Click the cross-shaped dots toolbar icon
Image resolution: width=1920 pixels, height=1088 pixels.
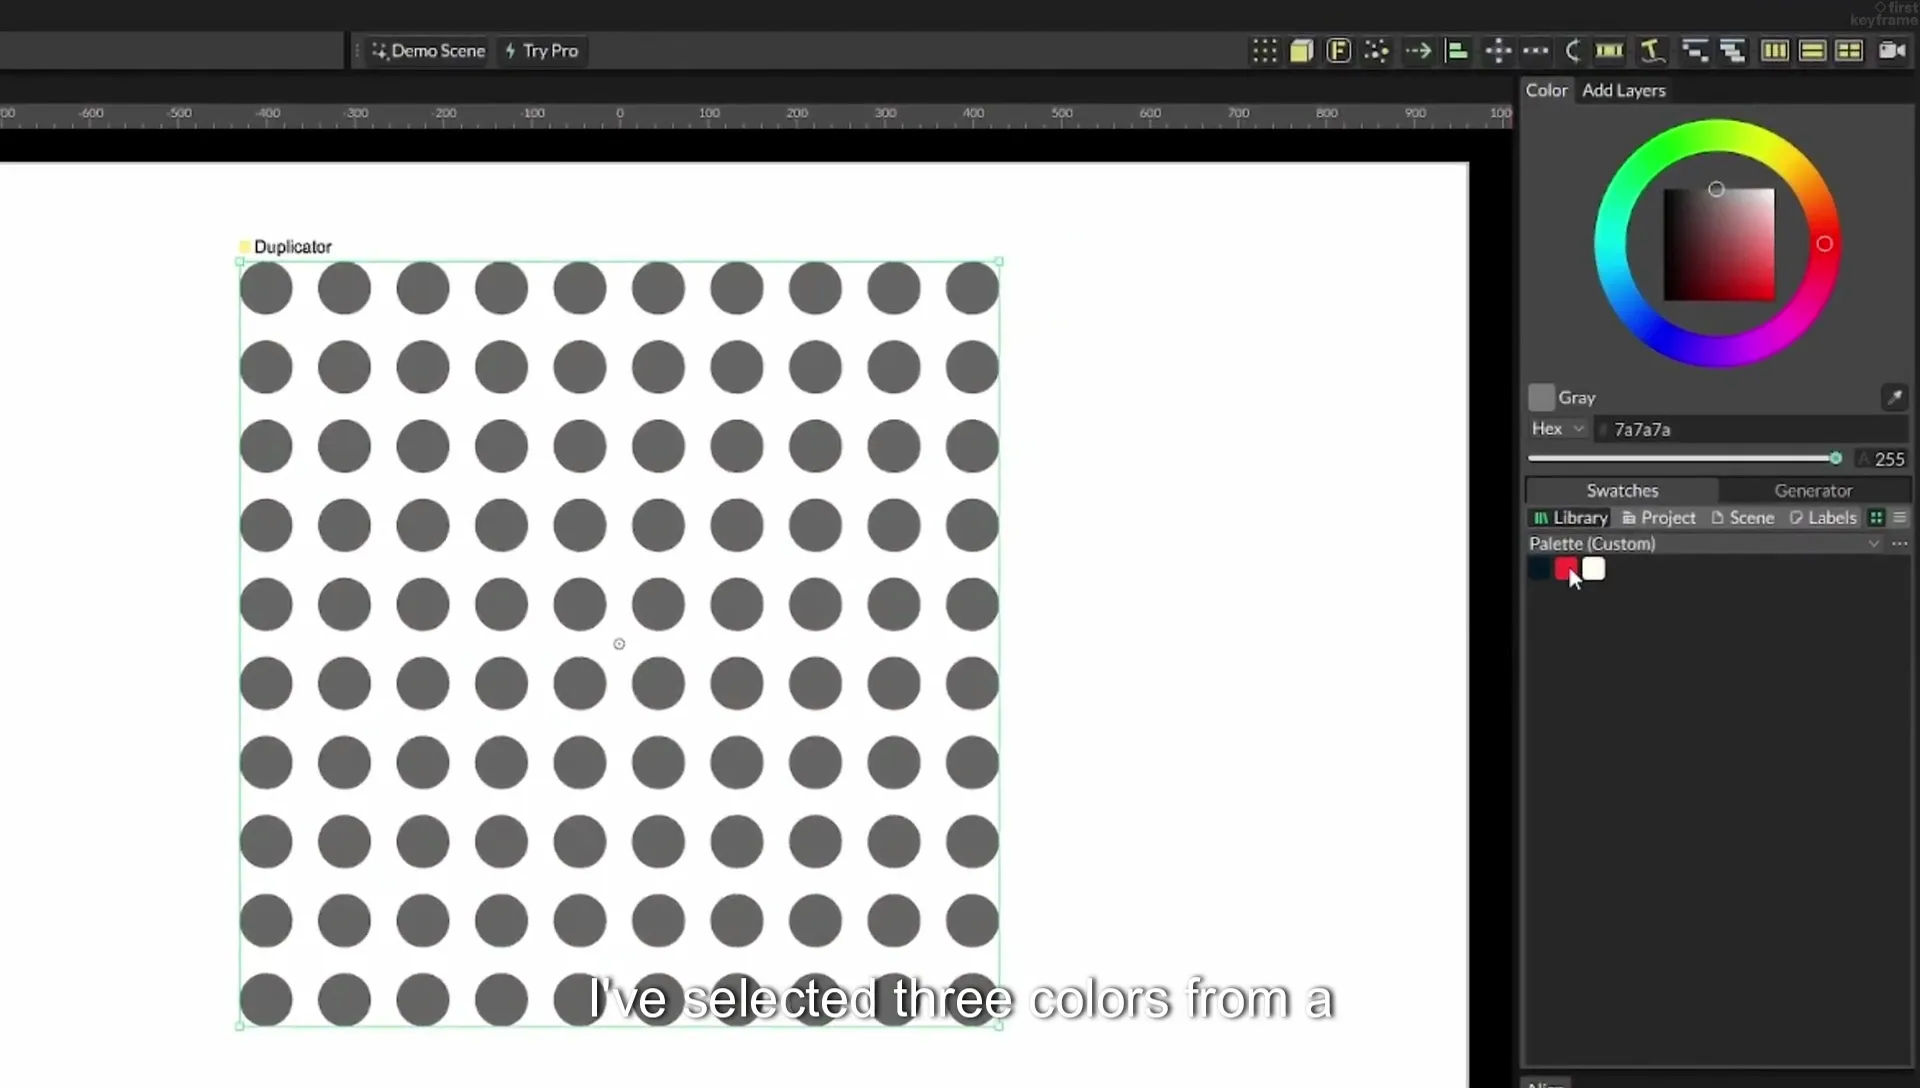point(1498,51)
